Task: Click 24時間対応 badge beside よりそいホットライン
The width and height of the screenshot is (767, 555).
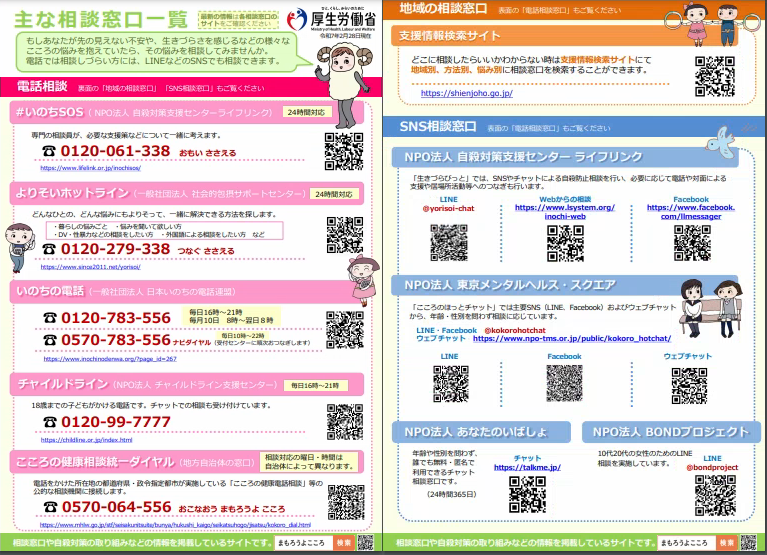Action: tap(334, 194)
